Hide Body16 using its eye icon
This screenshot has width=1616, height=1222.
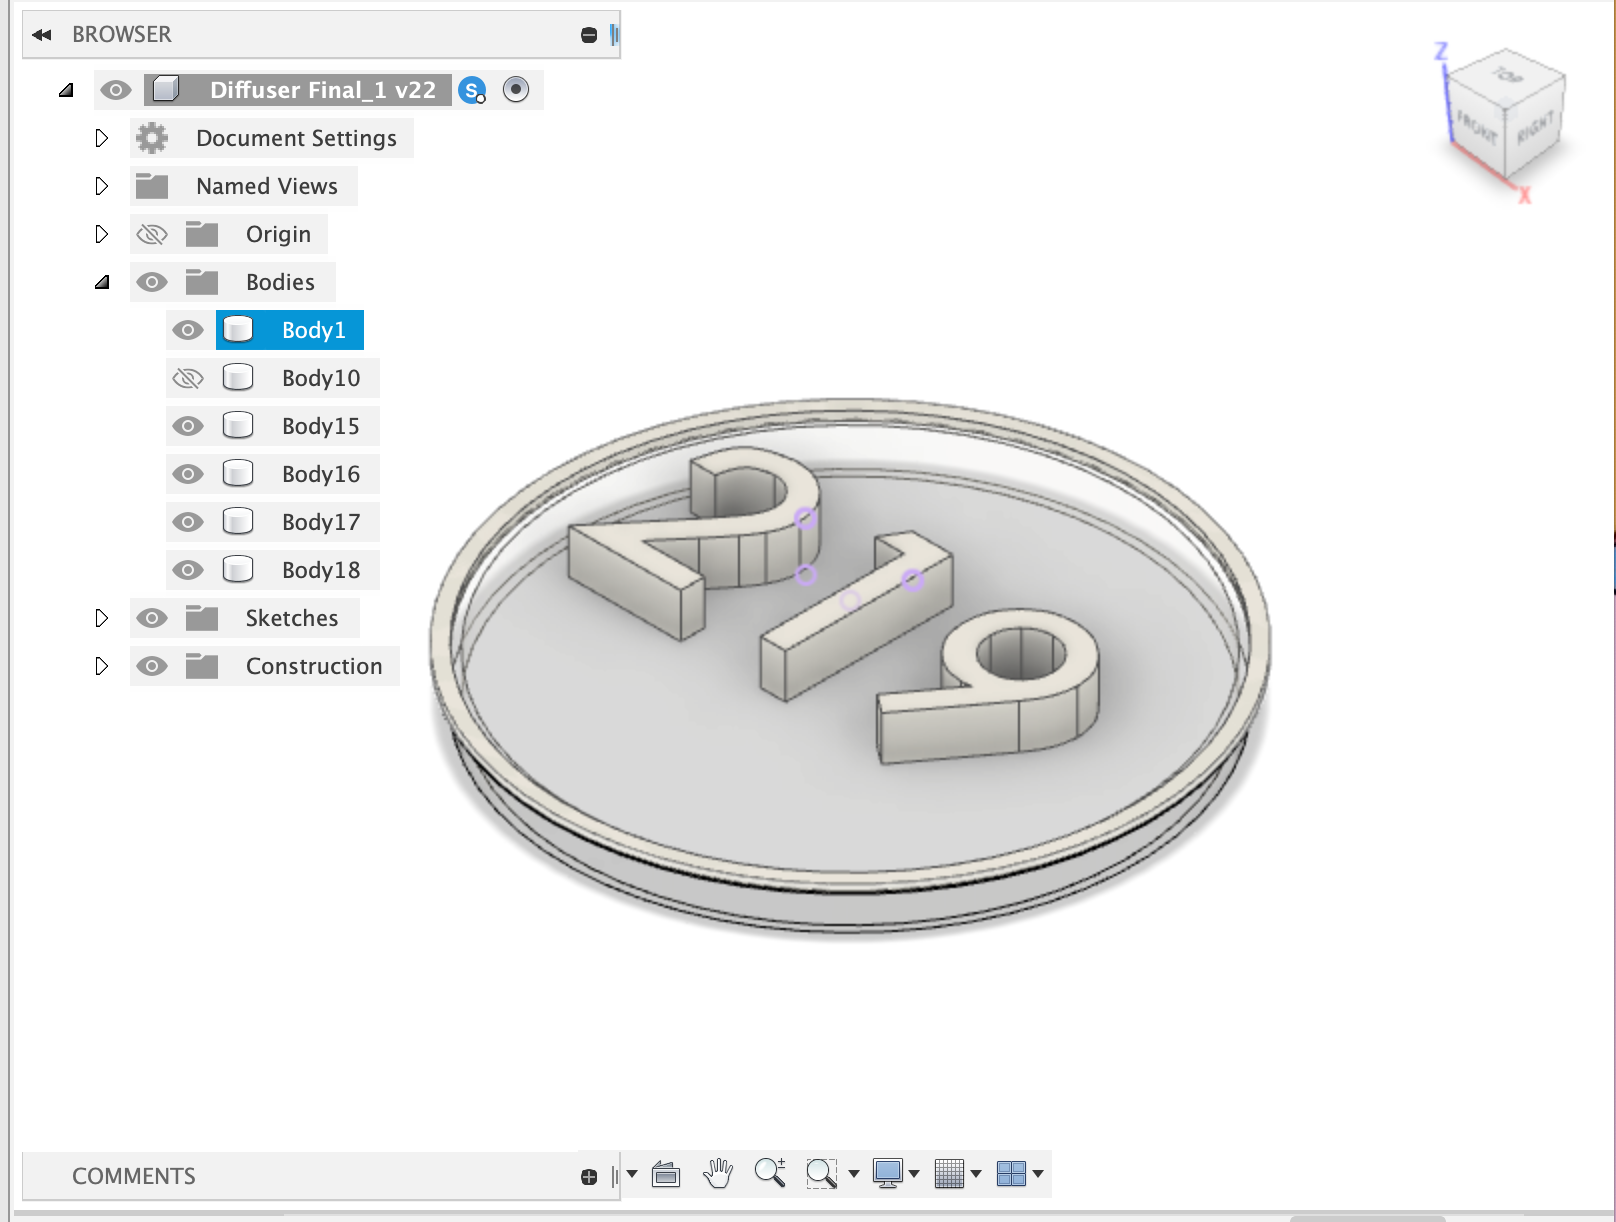coord(188,474)
